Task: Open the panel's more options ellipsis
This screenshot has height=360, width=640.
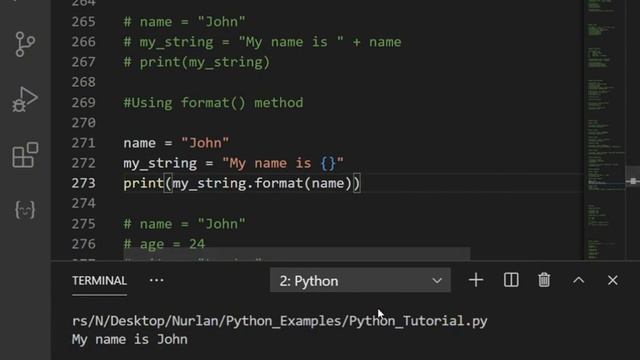Action: tap(156, 280)
